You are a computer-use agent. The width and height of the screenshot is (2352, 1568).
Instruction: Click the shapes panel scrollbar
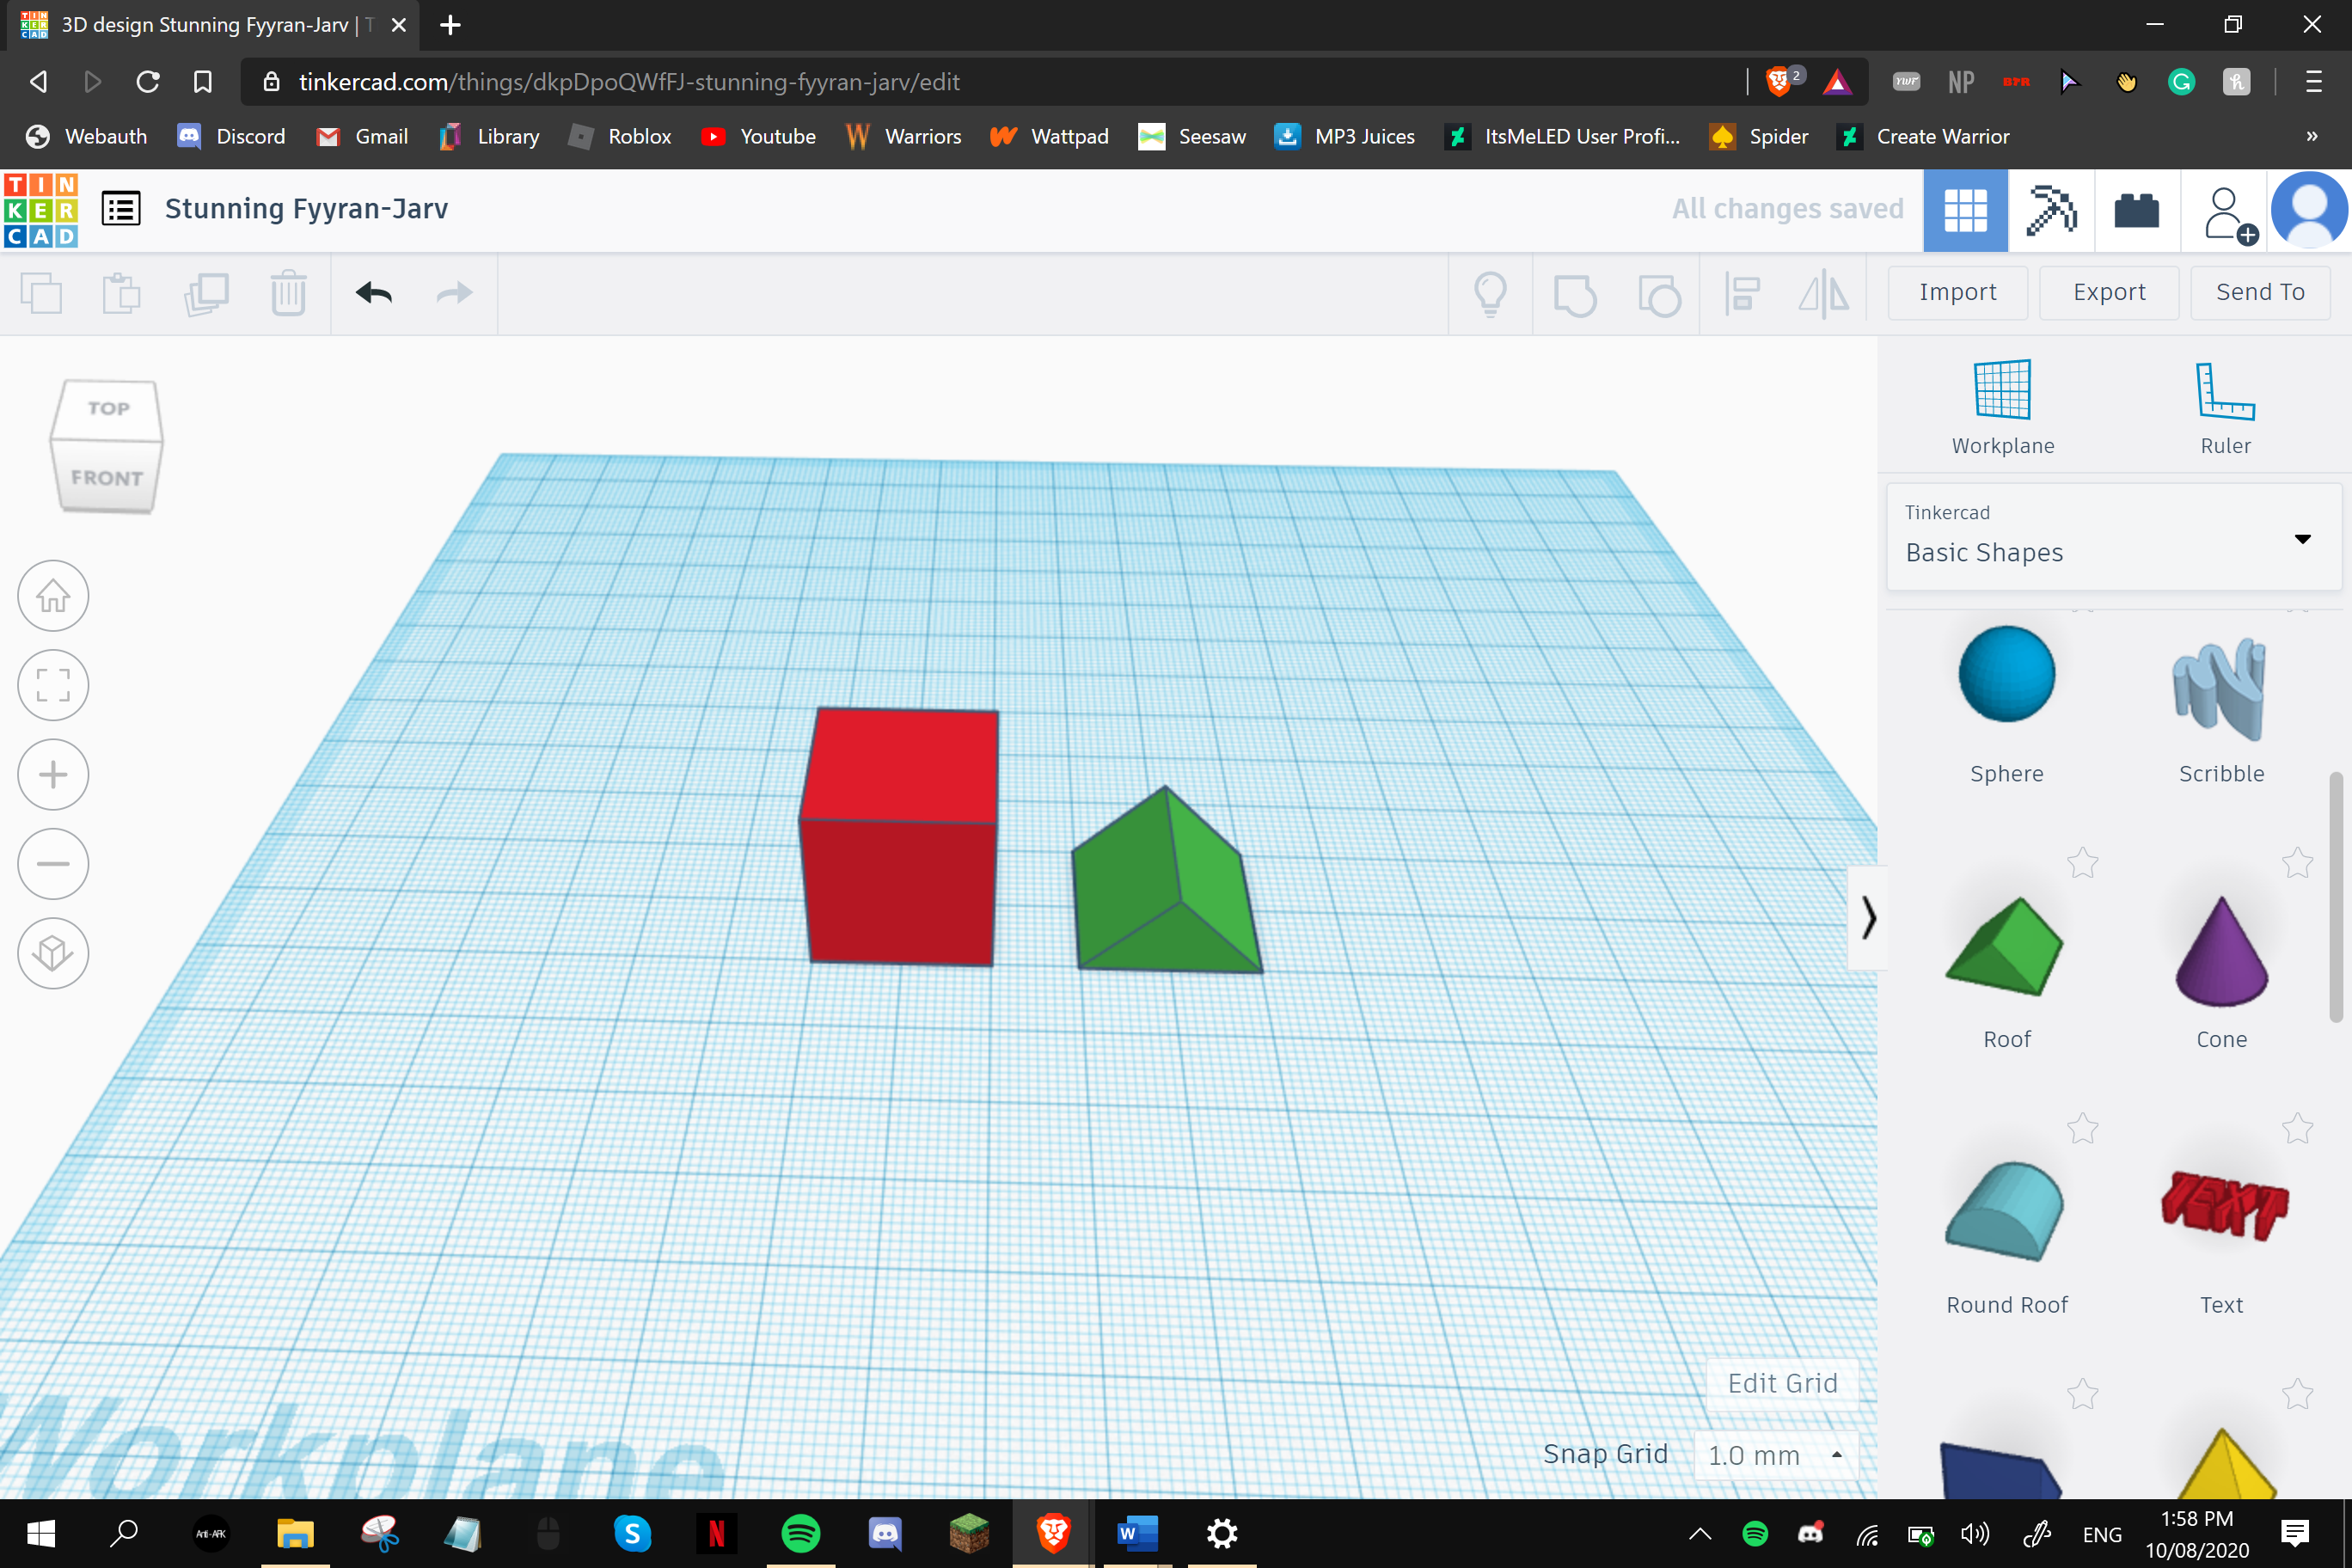tap(2336, 897)
